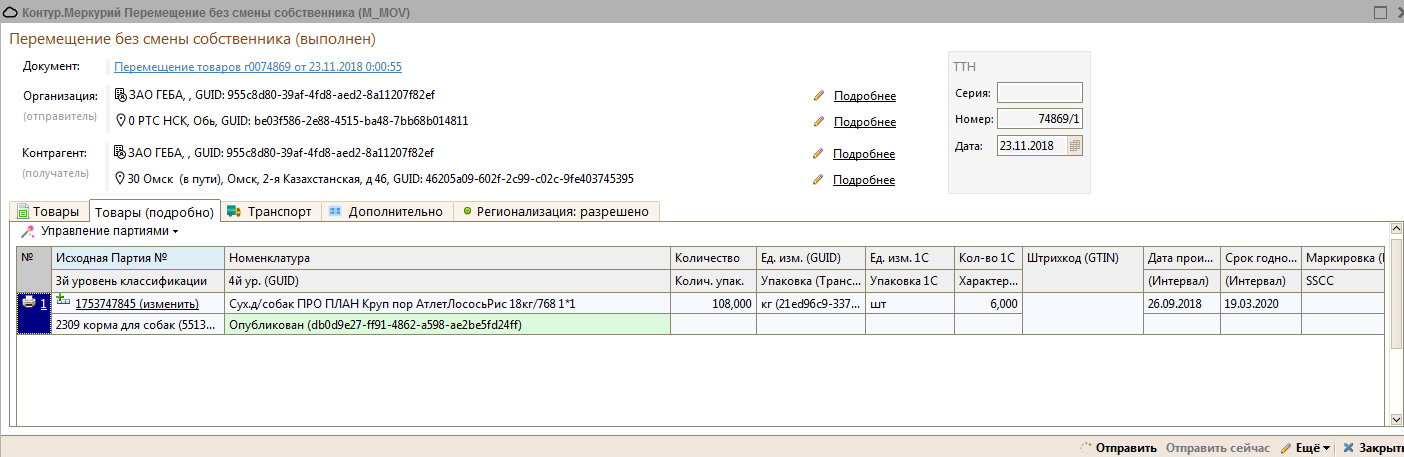Click the table scrollbar down arrow
This screenshot has height=457, width=1404.
(x=1396, y=419)
